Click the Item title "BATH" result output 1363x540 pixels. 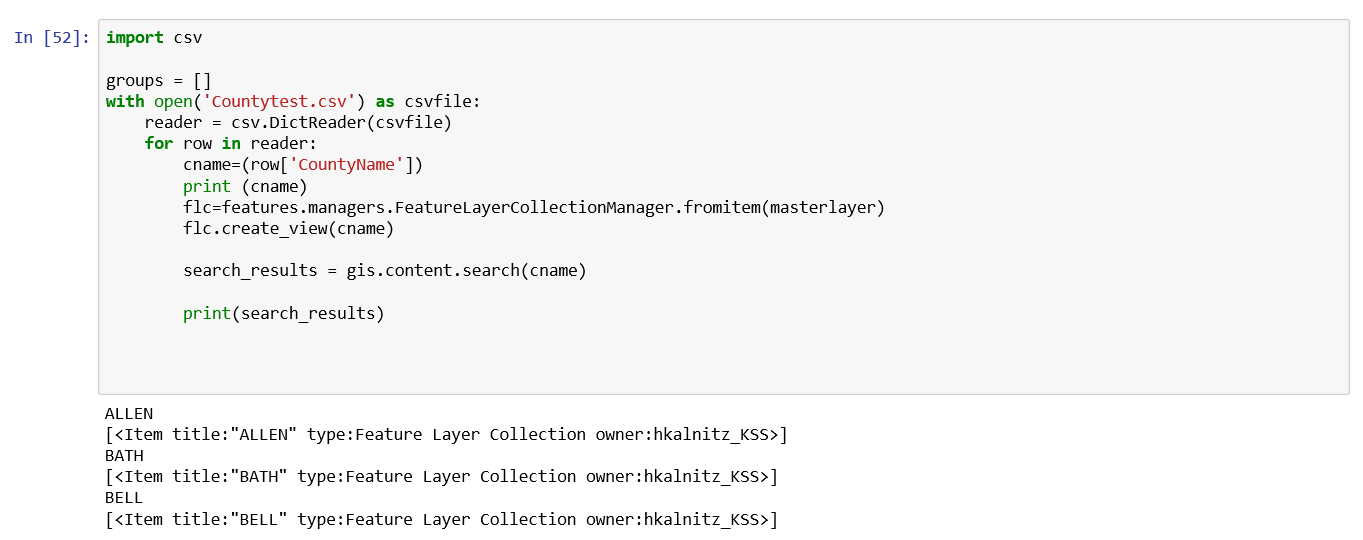441,477
